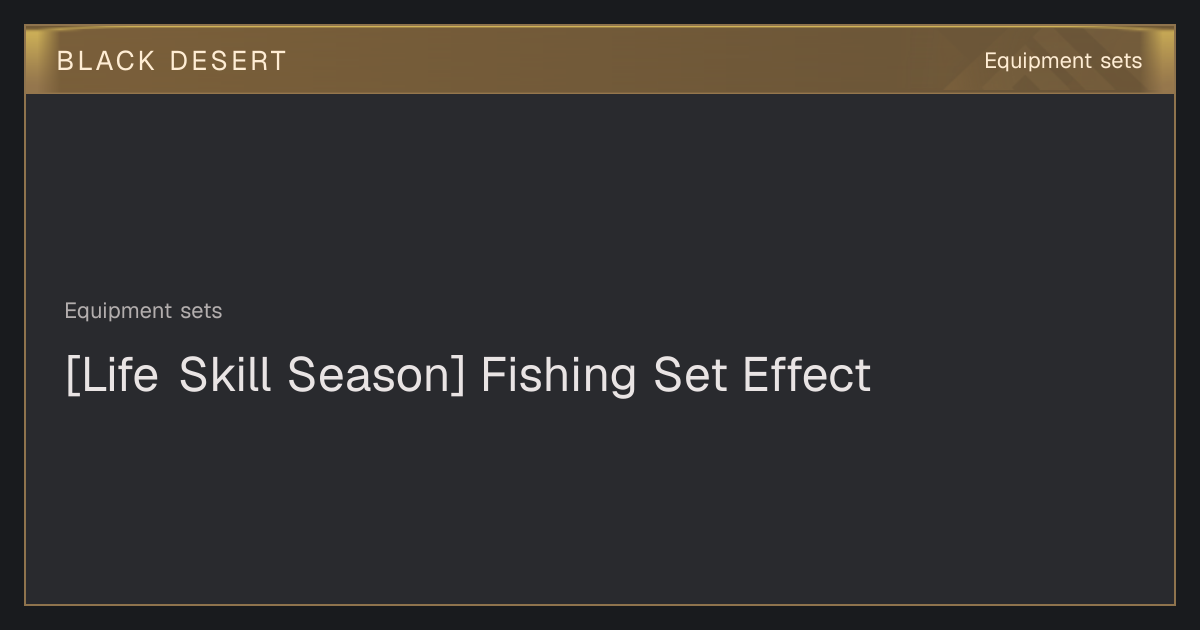Click the word Effect ending the title
The image size is (1200, 630).
coord(807,375)
